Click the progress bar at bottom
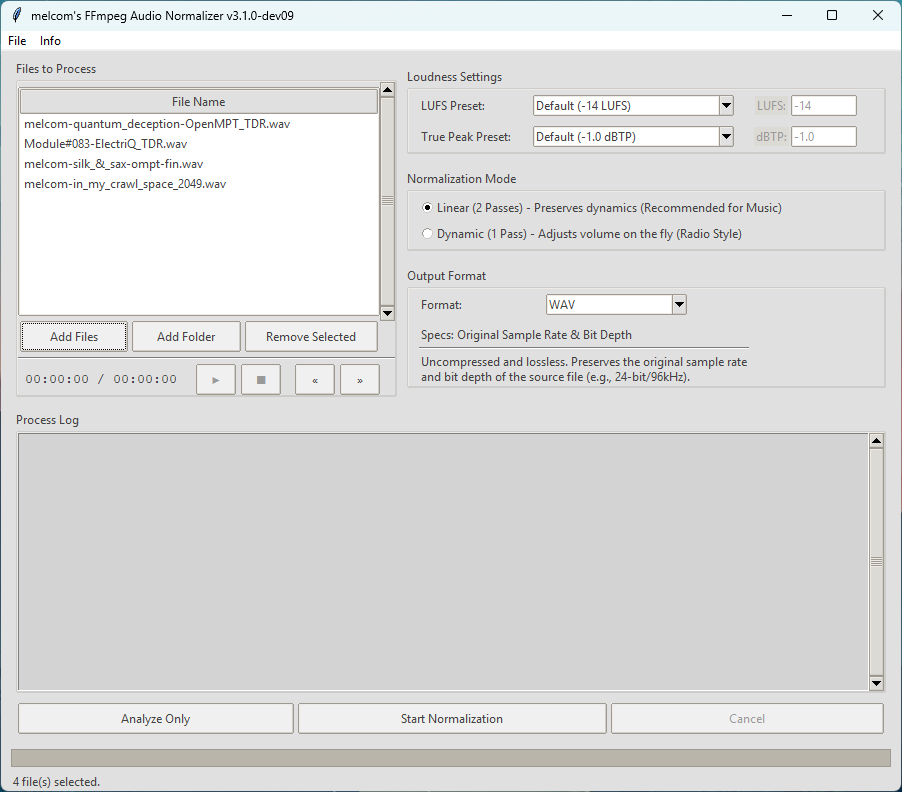 click(450, 758)
